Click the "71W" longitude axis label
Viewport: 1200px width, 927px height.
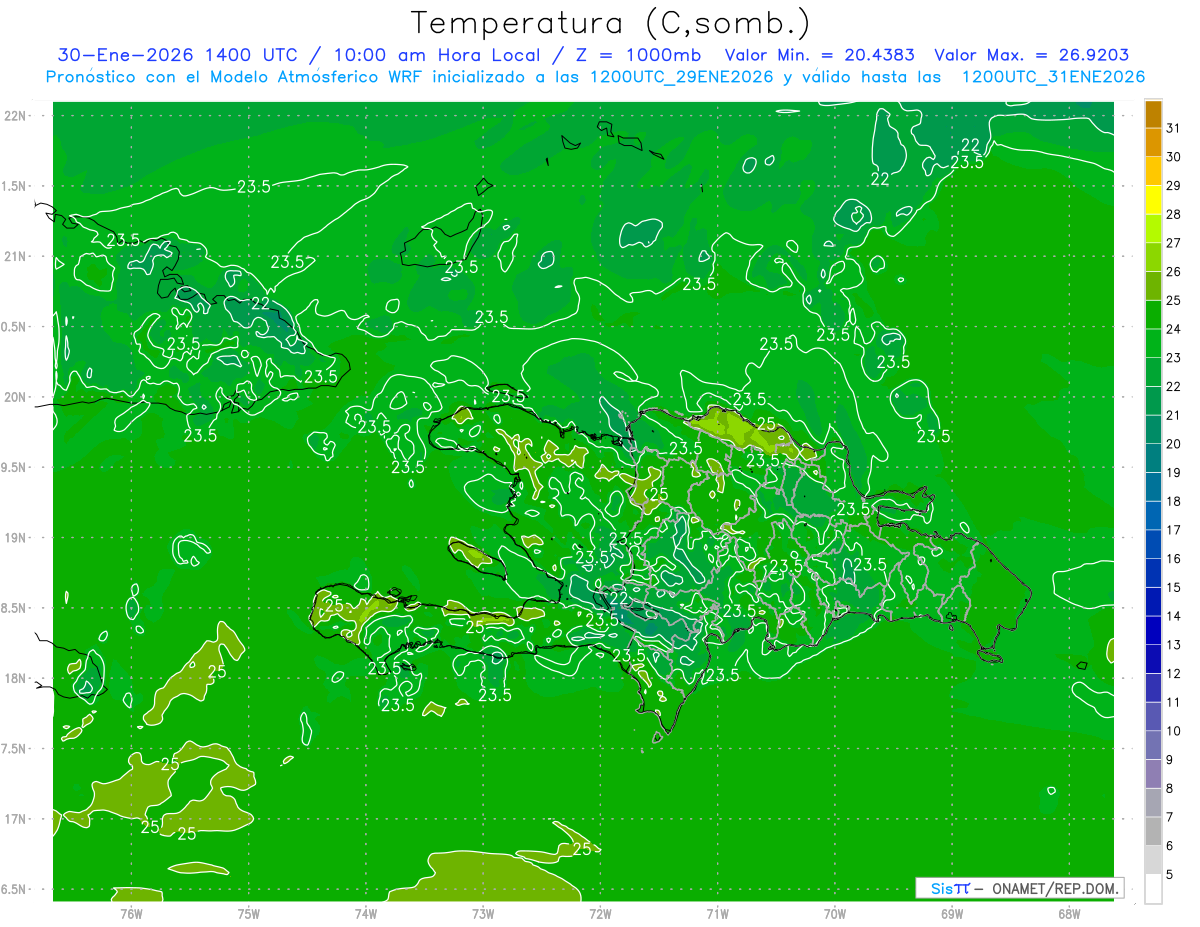click(717, 914)
